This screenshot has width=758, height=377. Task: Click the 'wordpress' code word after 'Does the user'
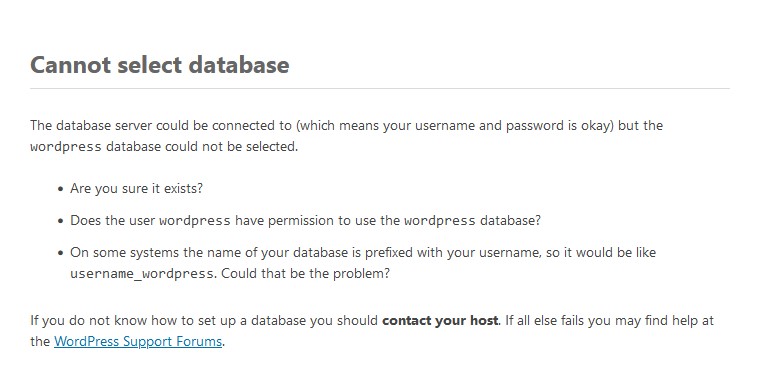(x=195, y=221)
